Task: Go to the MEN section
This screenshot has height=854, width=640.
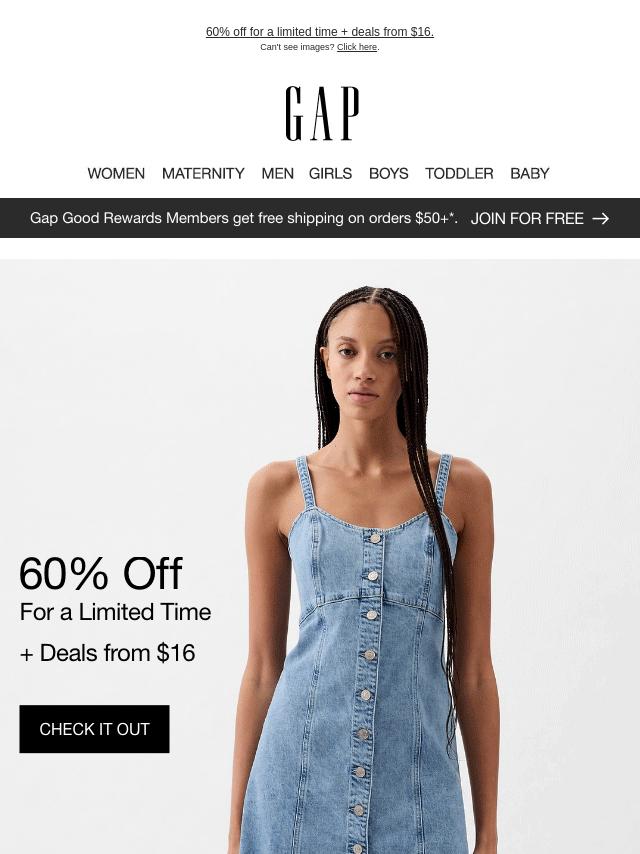Action: coord(277,173)
